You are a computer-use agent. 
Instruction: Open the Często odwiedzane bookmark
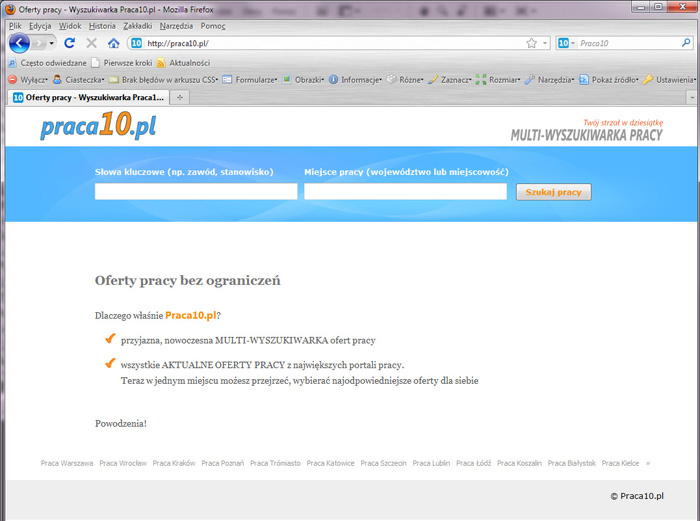pos(47,63)
